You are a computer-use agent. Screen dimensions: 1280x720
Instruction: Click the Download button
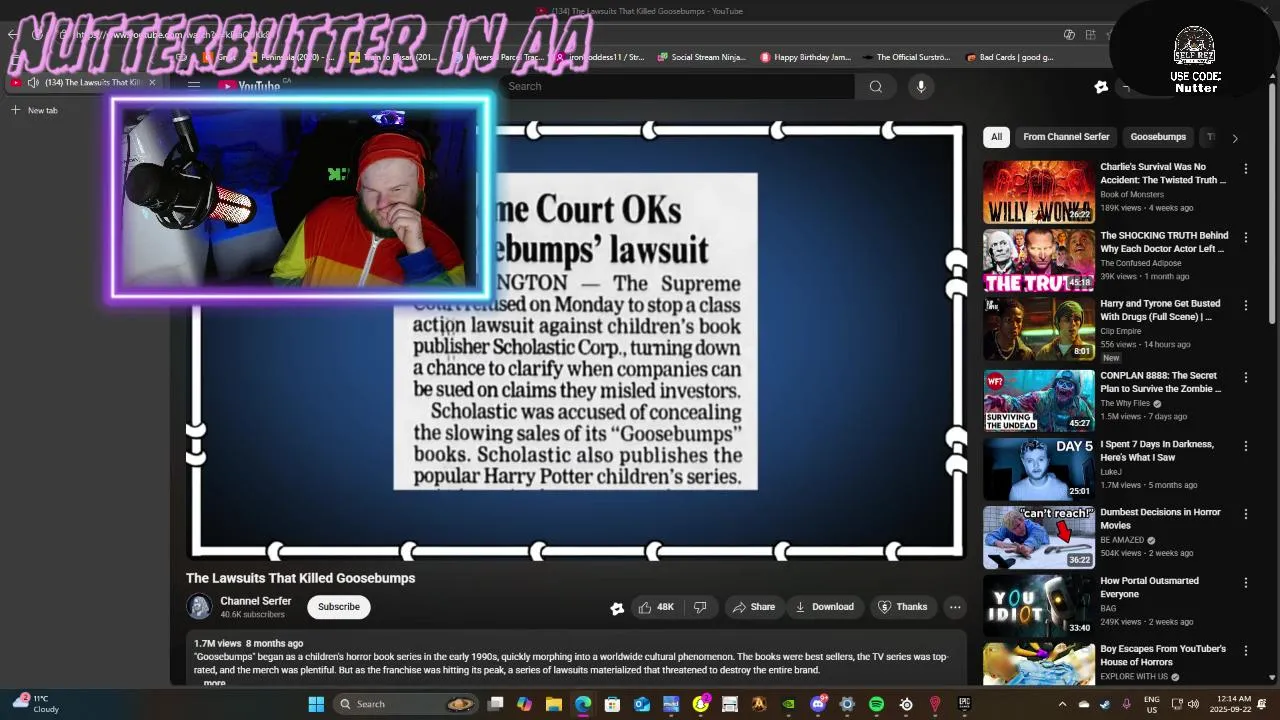(x=825, y=607)
